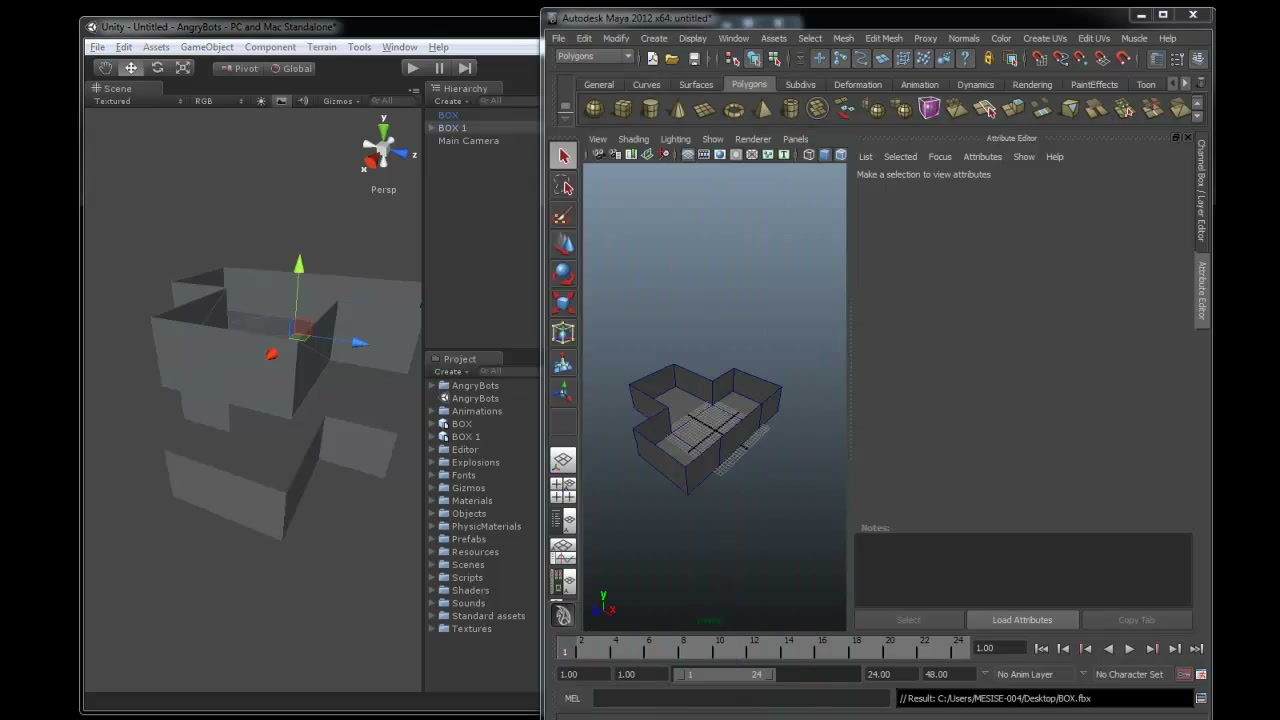Click Maya range slider bar
This screenshot has height=720, width=1280.
pyautogui.click(x=723, y=675)
